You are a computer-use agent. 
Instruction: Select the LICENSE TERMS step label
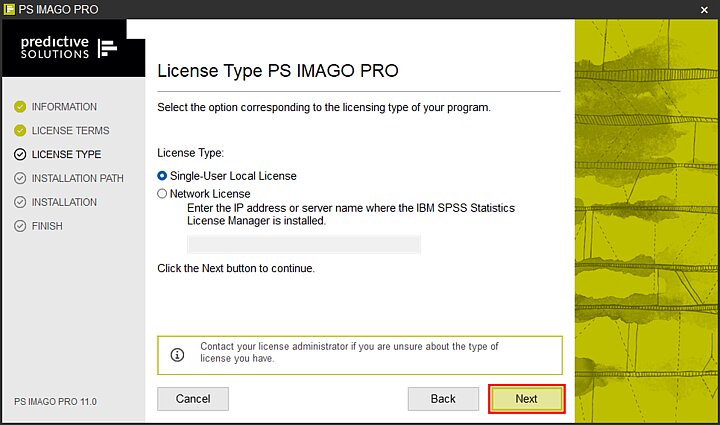70,131
